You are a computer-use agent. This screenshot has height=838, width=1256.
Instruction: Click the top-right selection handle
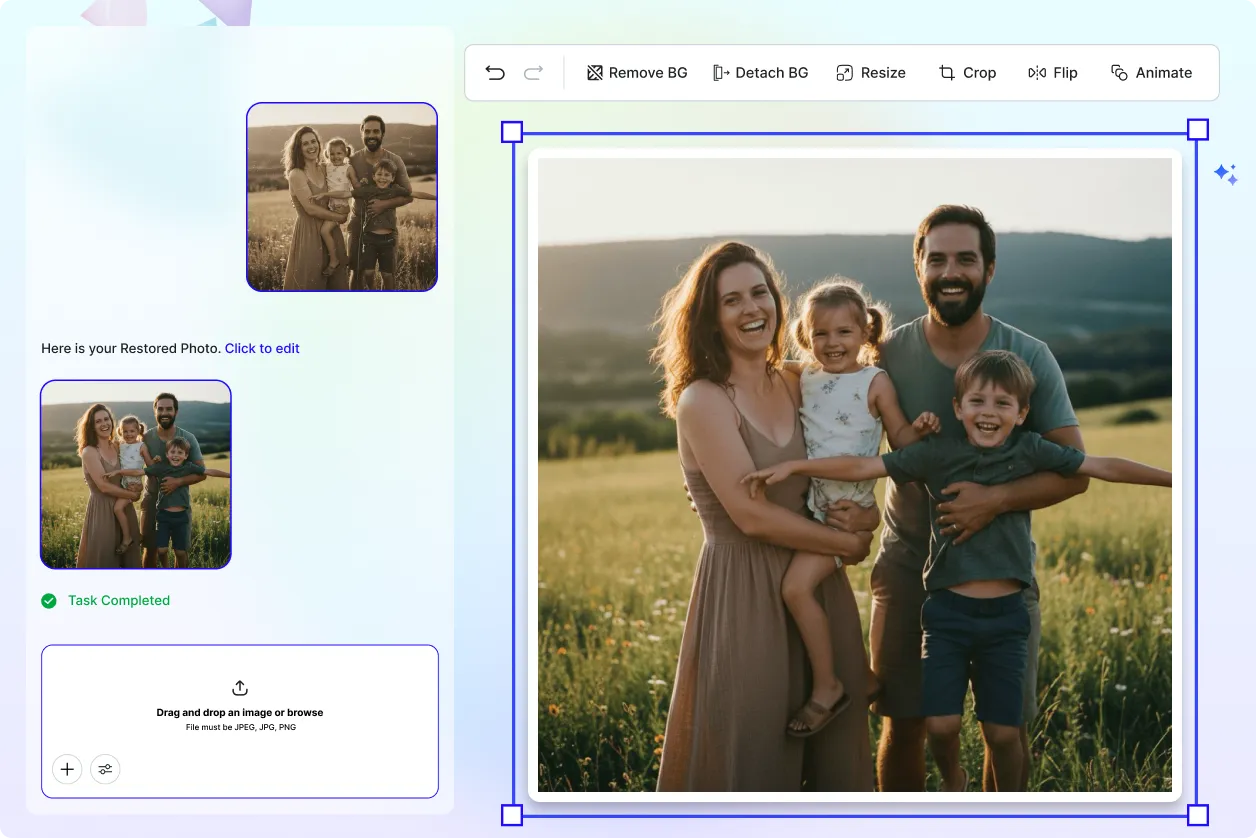[x=1198, y=129]
